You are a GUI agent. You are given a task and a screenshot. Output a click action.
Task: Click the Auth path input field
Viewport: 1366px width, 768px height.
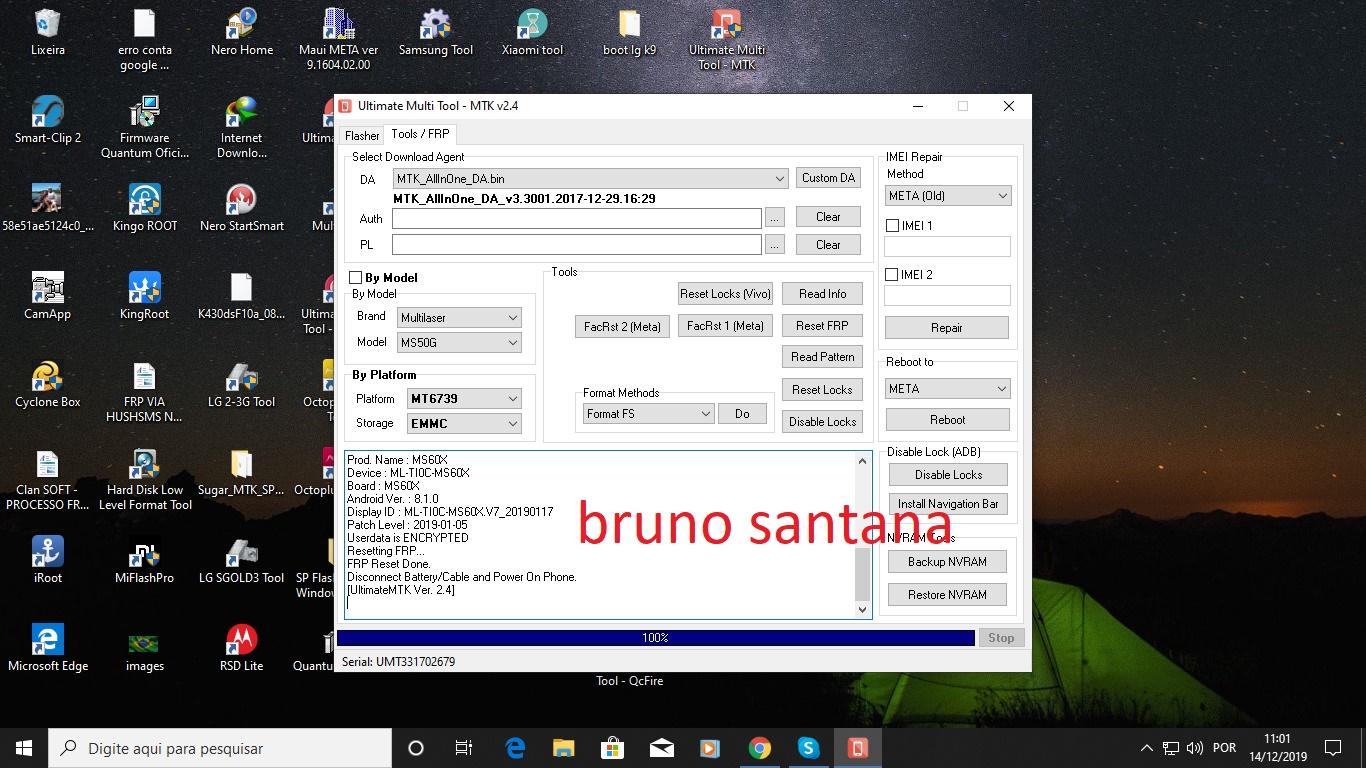click(577, 218)
